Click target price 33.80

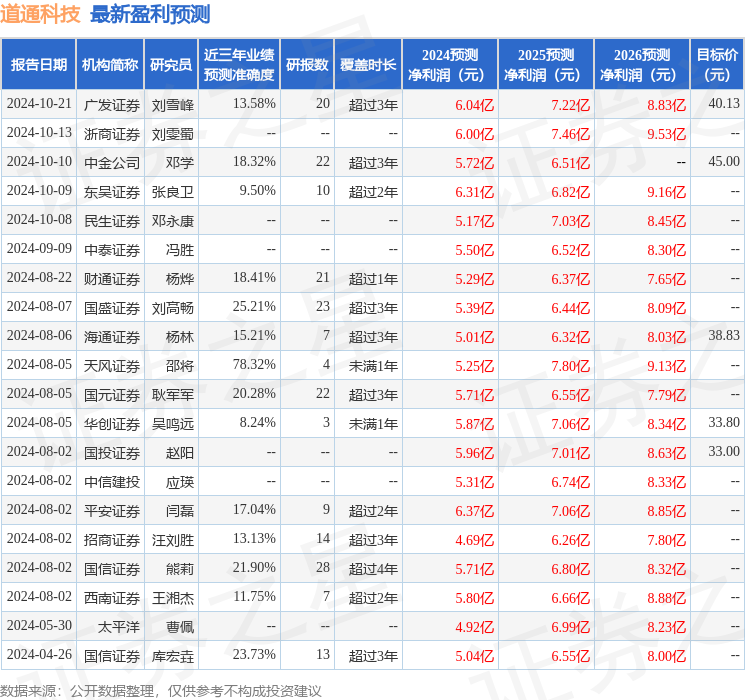click(724, 422)
